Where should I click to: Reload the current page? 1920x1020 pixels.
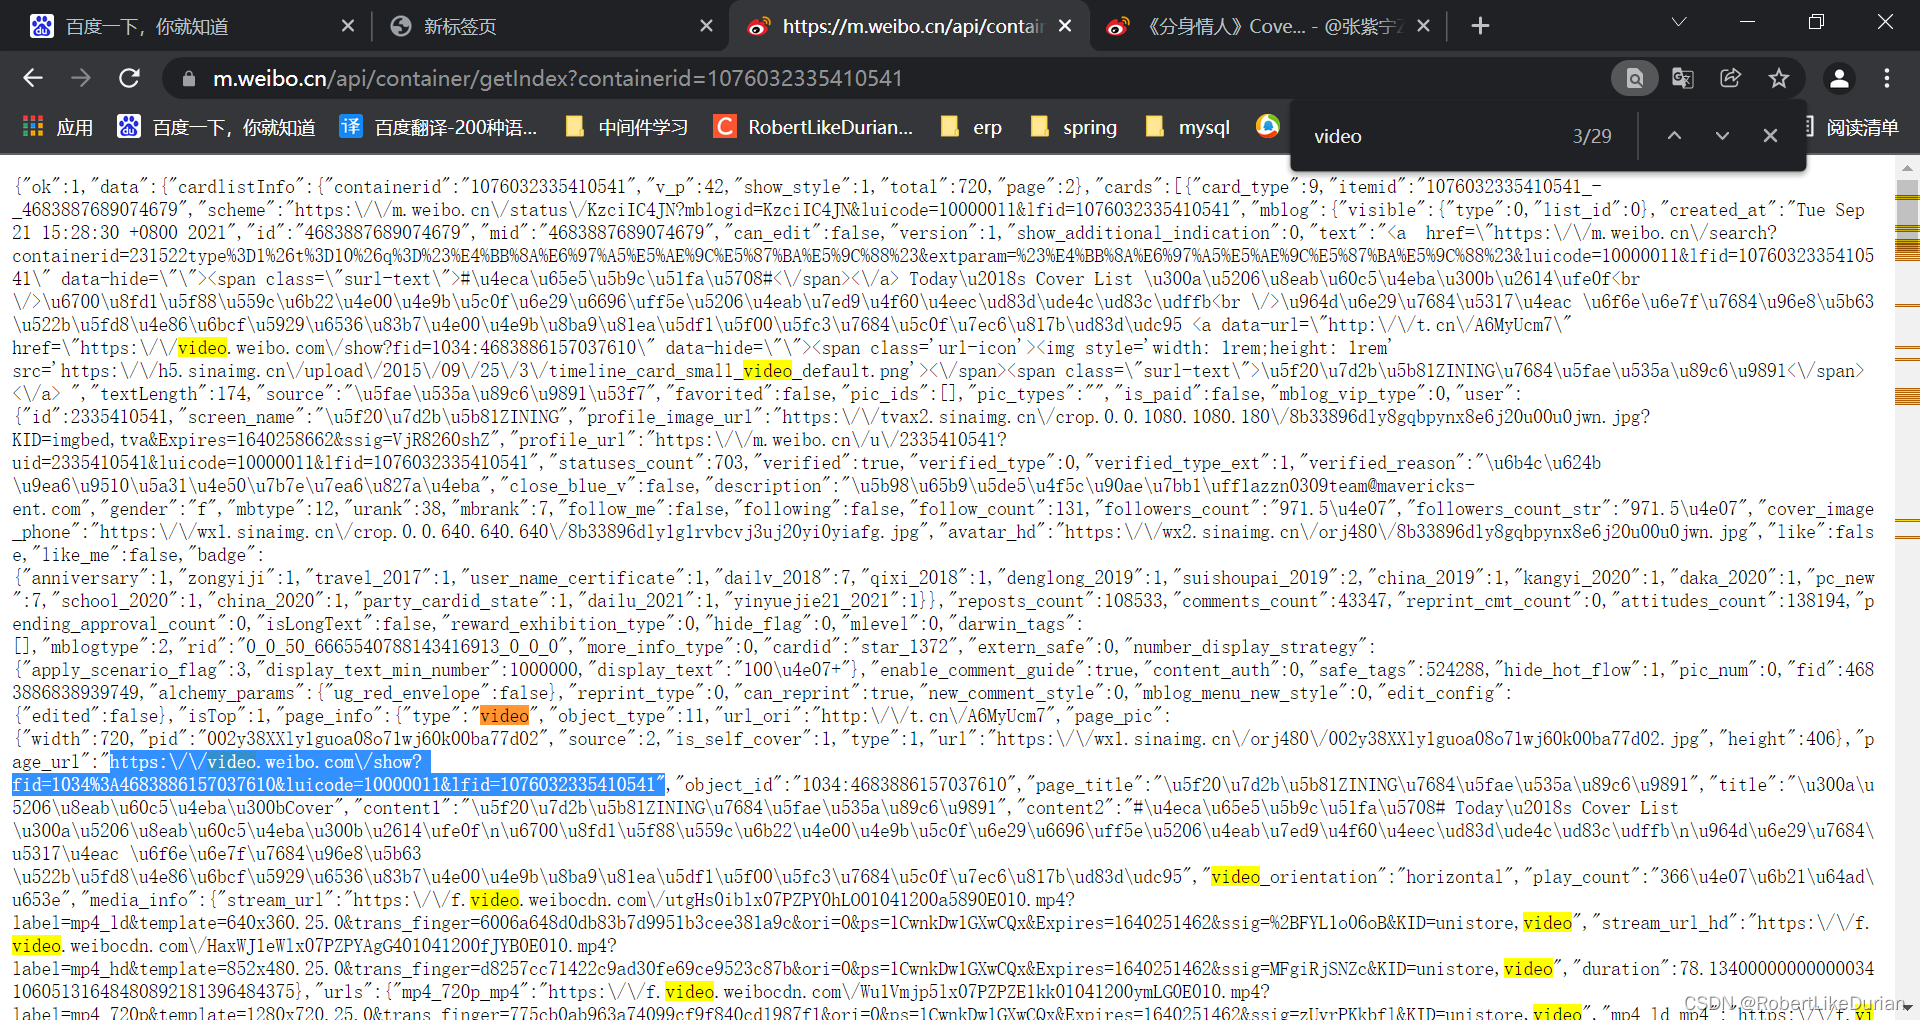[129, 78]
